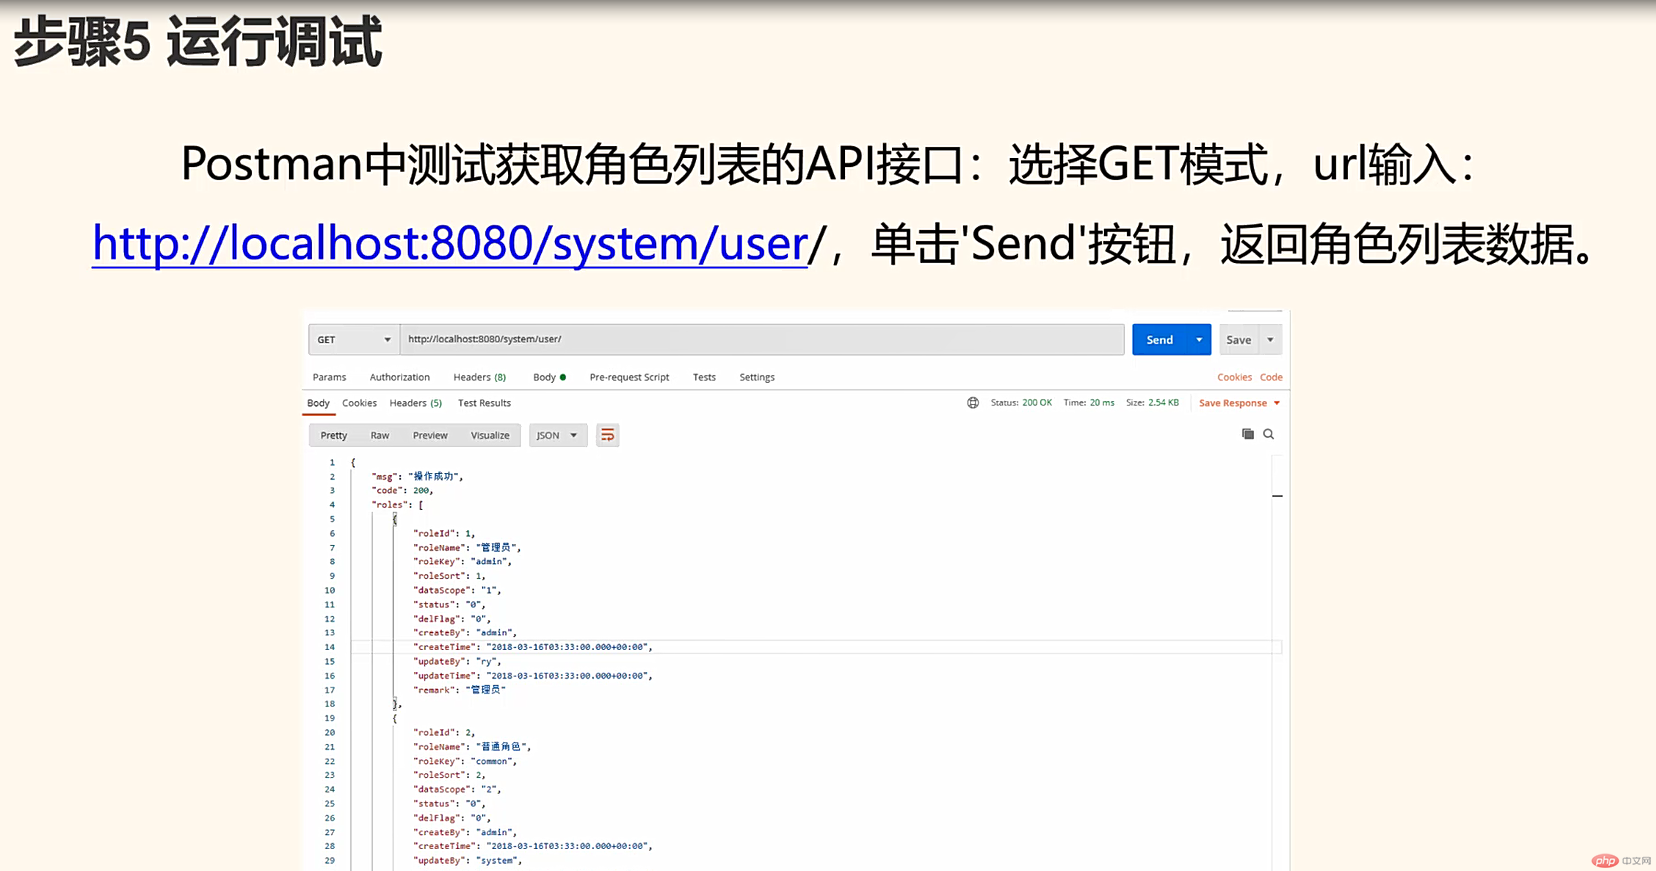This screenshot has width=1656, height=871.
Task: Click line number 14 in the gutter
Action: 329,647
